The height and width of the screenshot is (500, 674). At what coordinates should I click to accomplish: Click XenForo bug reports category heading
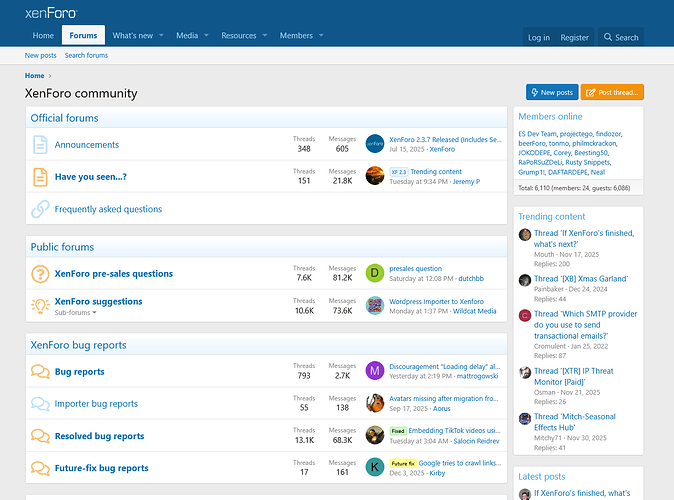(x=78, y=345)
